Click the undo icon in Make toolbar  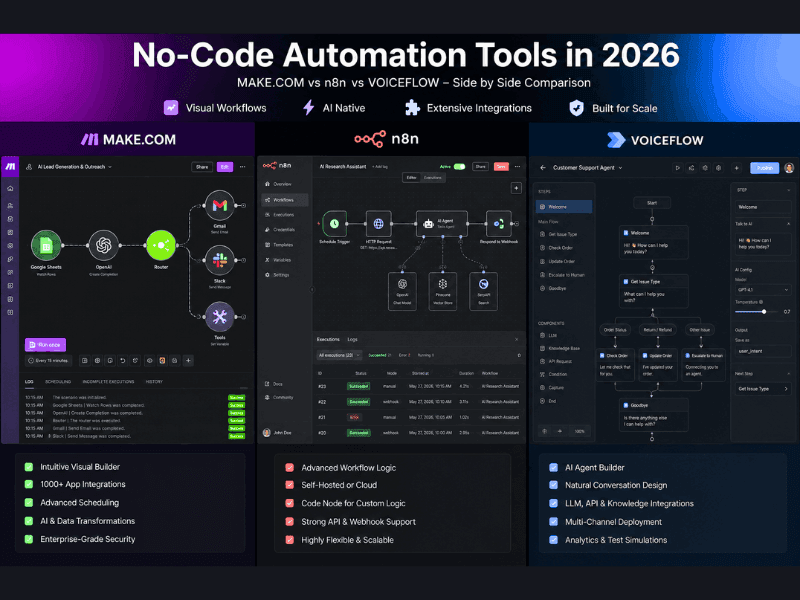click(x=122, y=361)
